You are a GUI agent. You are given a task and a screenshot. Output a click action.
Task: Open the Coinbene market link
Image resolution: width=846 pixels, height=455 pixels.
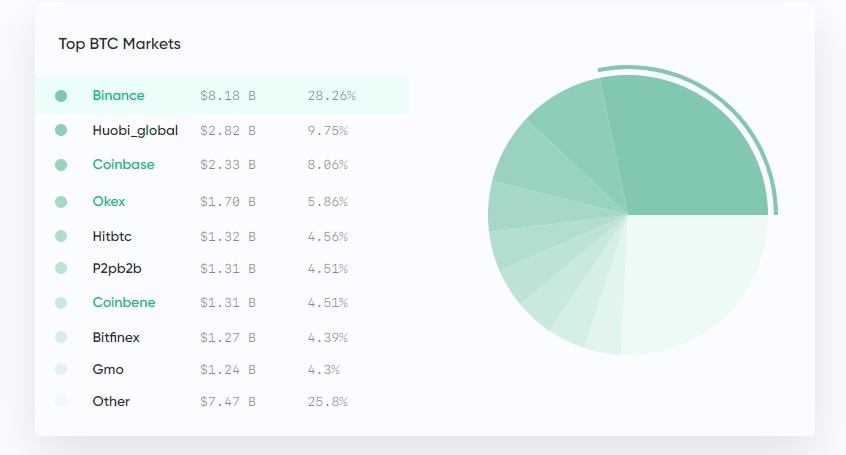pyautogui.click(x=124, y=302)
